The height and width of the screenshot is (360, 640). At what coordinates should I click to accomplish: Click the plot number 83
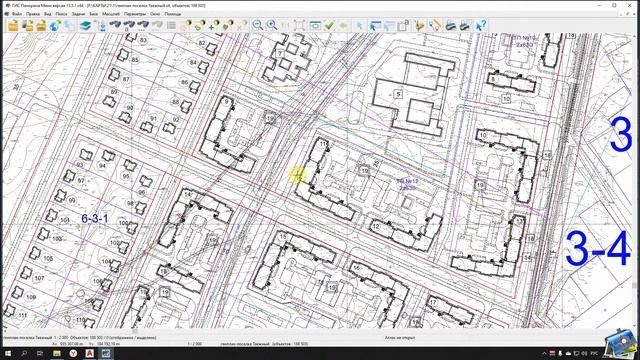(x=143, y=40)
